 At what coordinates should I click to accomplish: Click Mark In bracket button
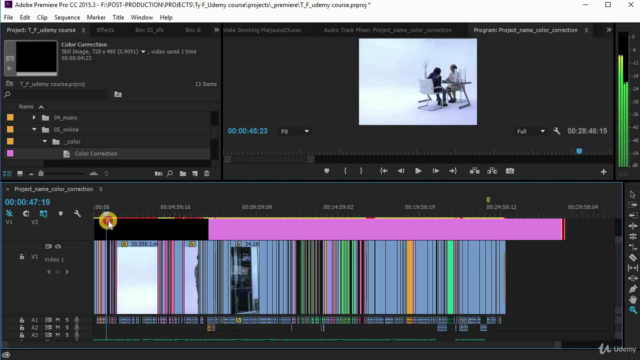345,171
